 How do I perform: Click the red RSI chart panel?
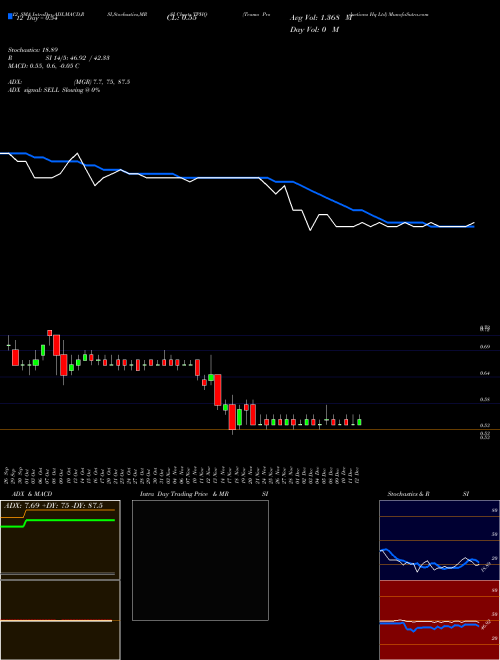click(439, 620)
